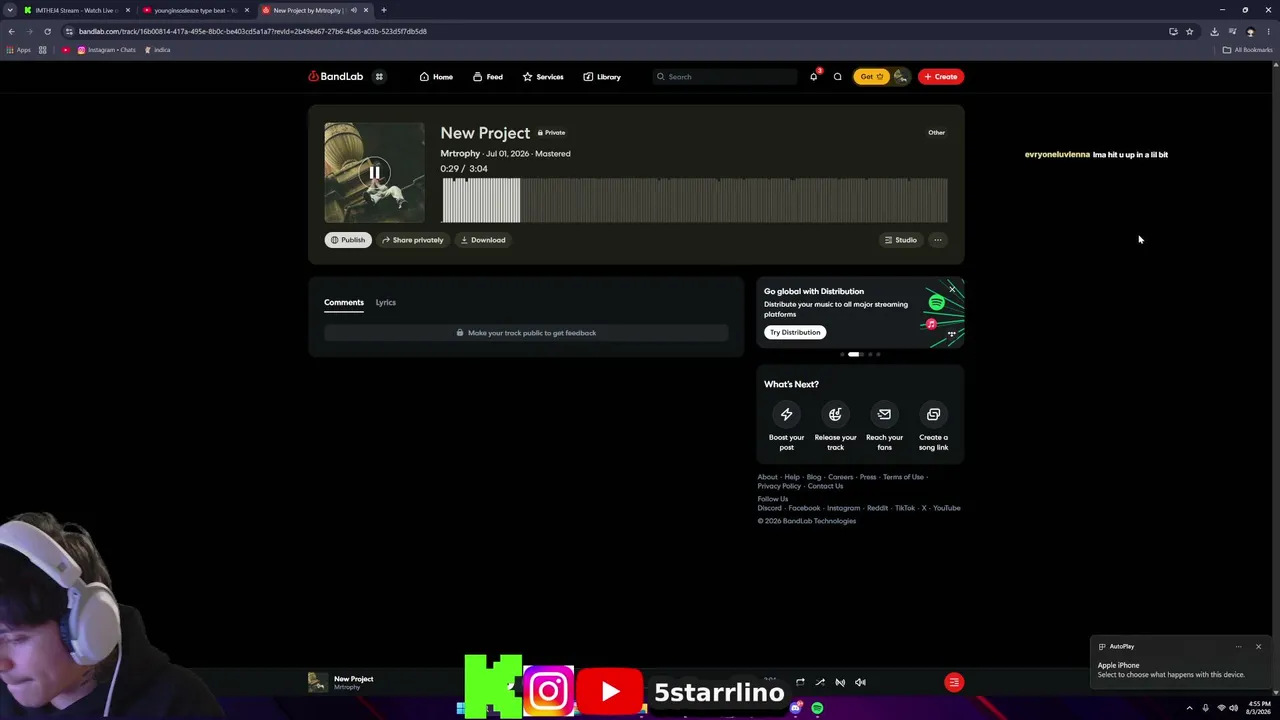This screenshot has height=720, width=1280.
Task: Open the Feed nav item
Action: click(488, 77)
